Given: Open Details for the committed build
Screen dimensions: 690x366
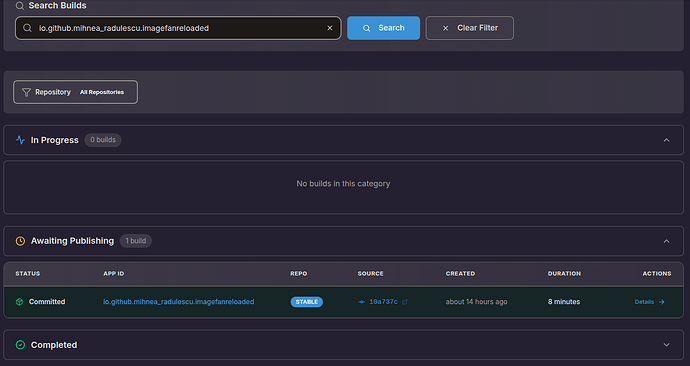Looking at the screenshot, I should pyautogui.click(x=649, y=302).
